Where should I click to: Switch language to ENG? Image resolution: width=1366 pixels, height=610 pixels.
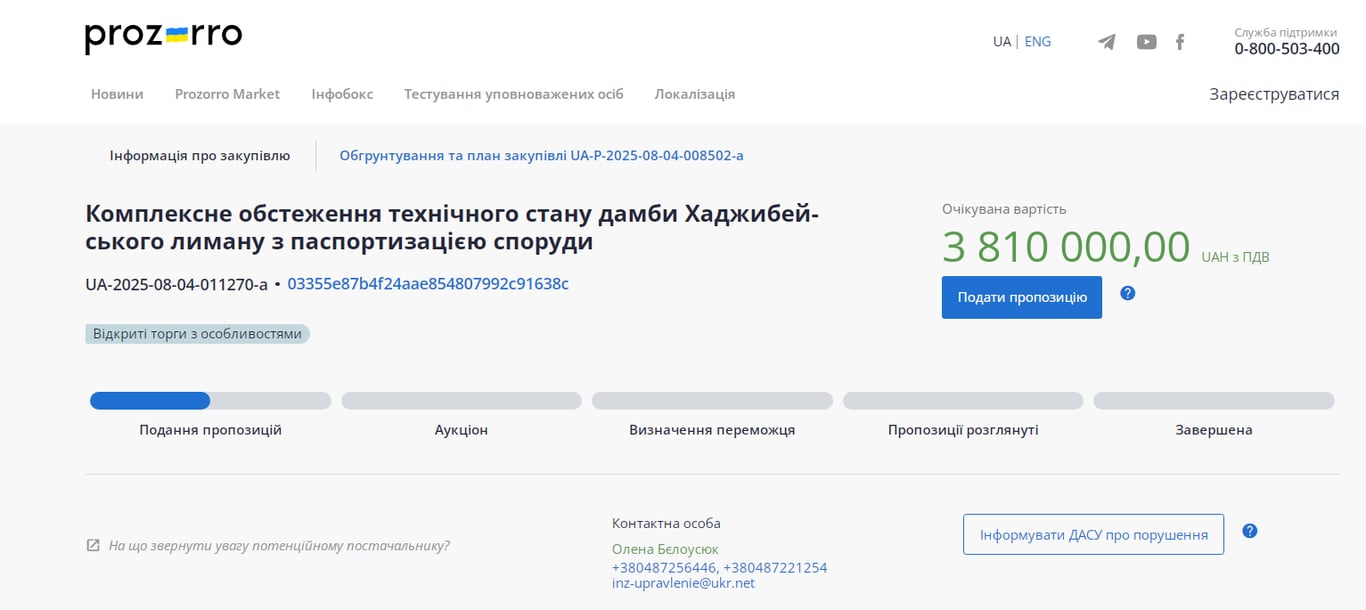pyautogui.click(x=1038, y=42)
